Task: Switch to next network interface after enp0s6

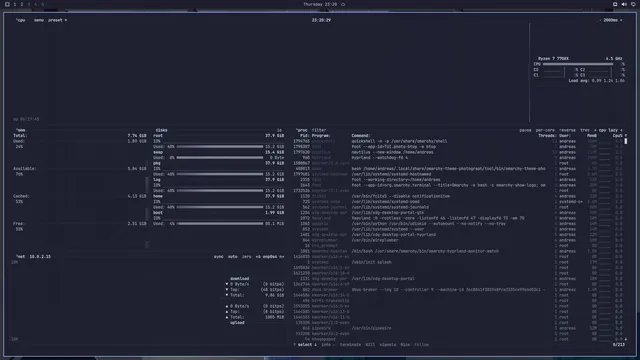Action: click(282, 257)
